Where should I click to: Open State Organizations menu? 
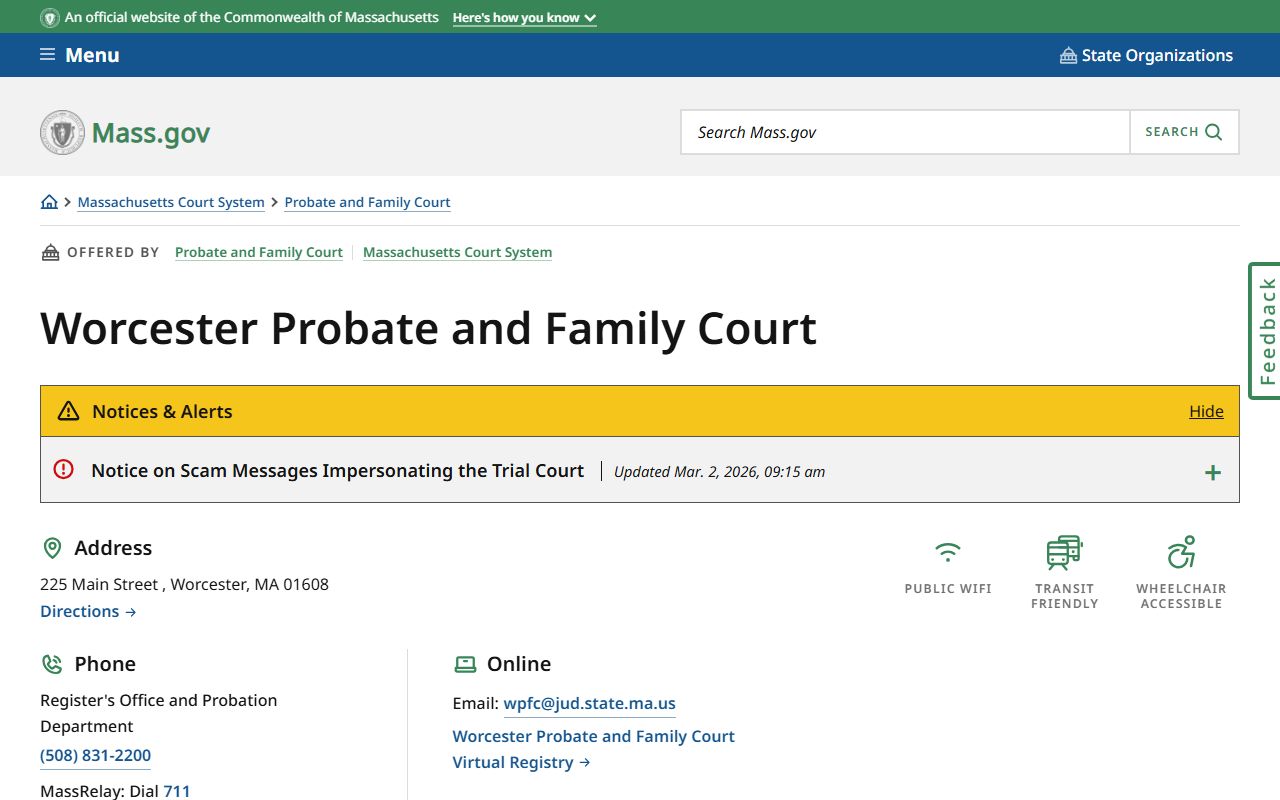click(1146, 55)
